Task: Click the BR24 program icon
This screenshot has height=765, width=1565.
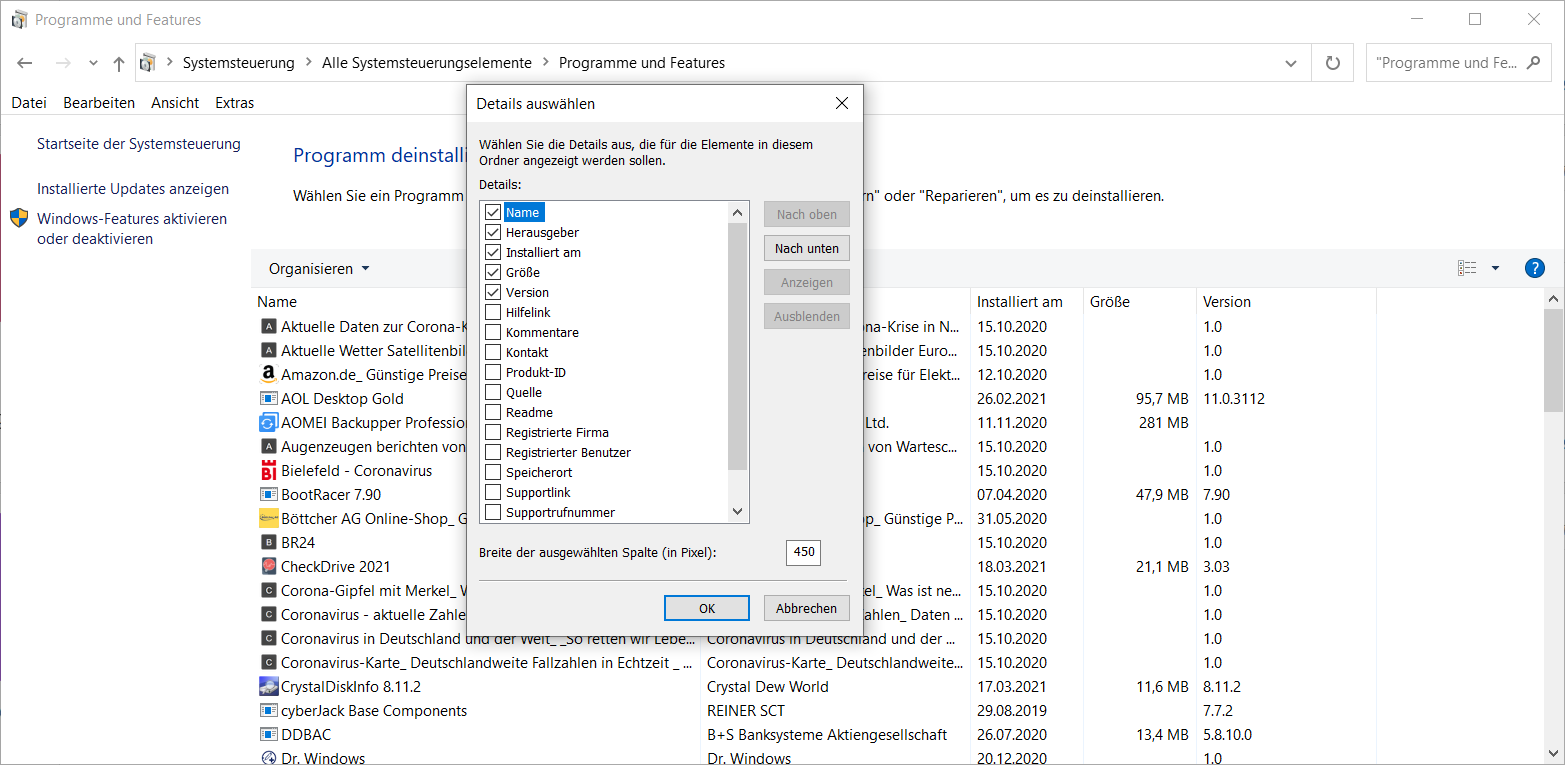Action: [x=268, y=543]
